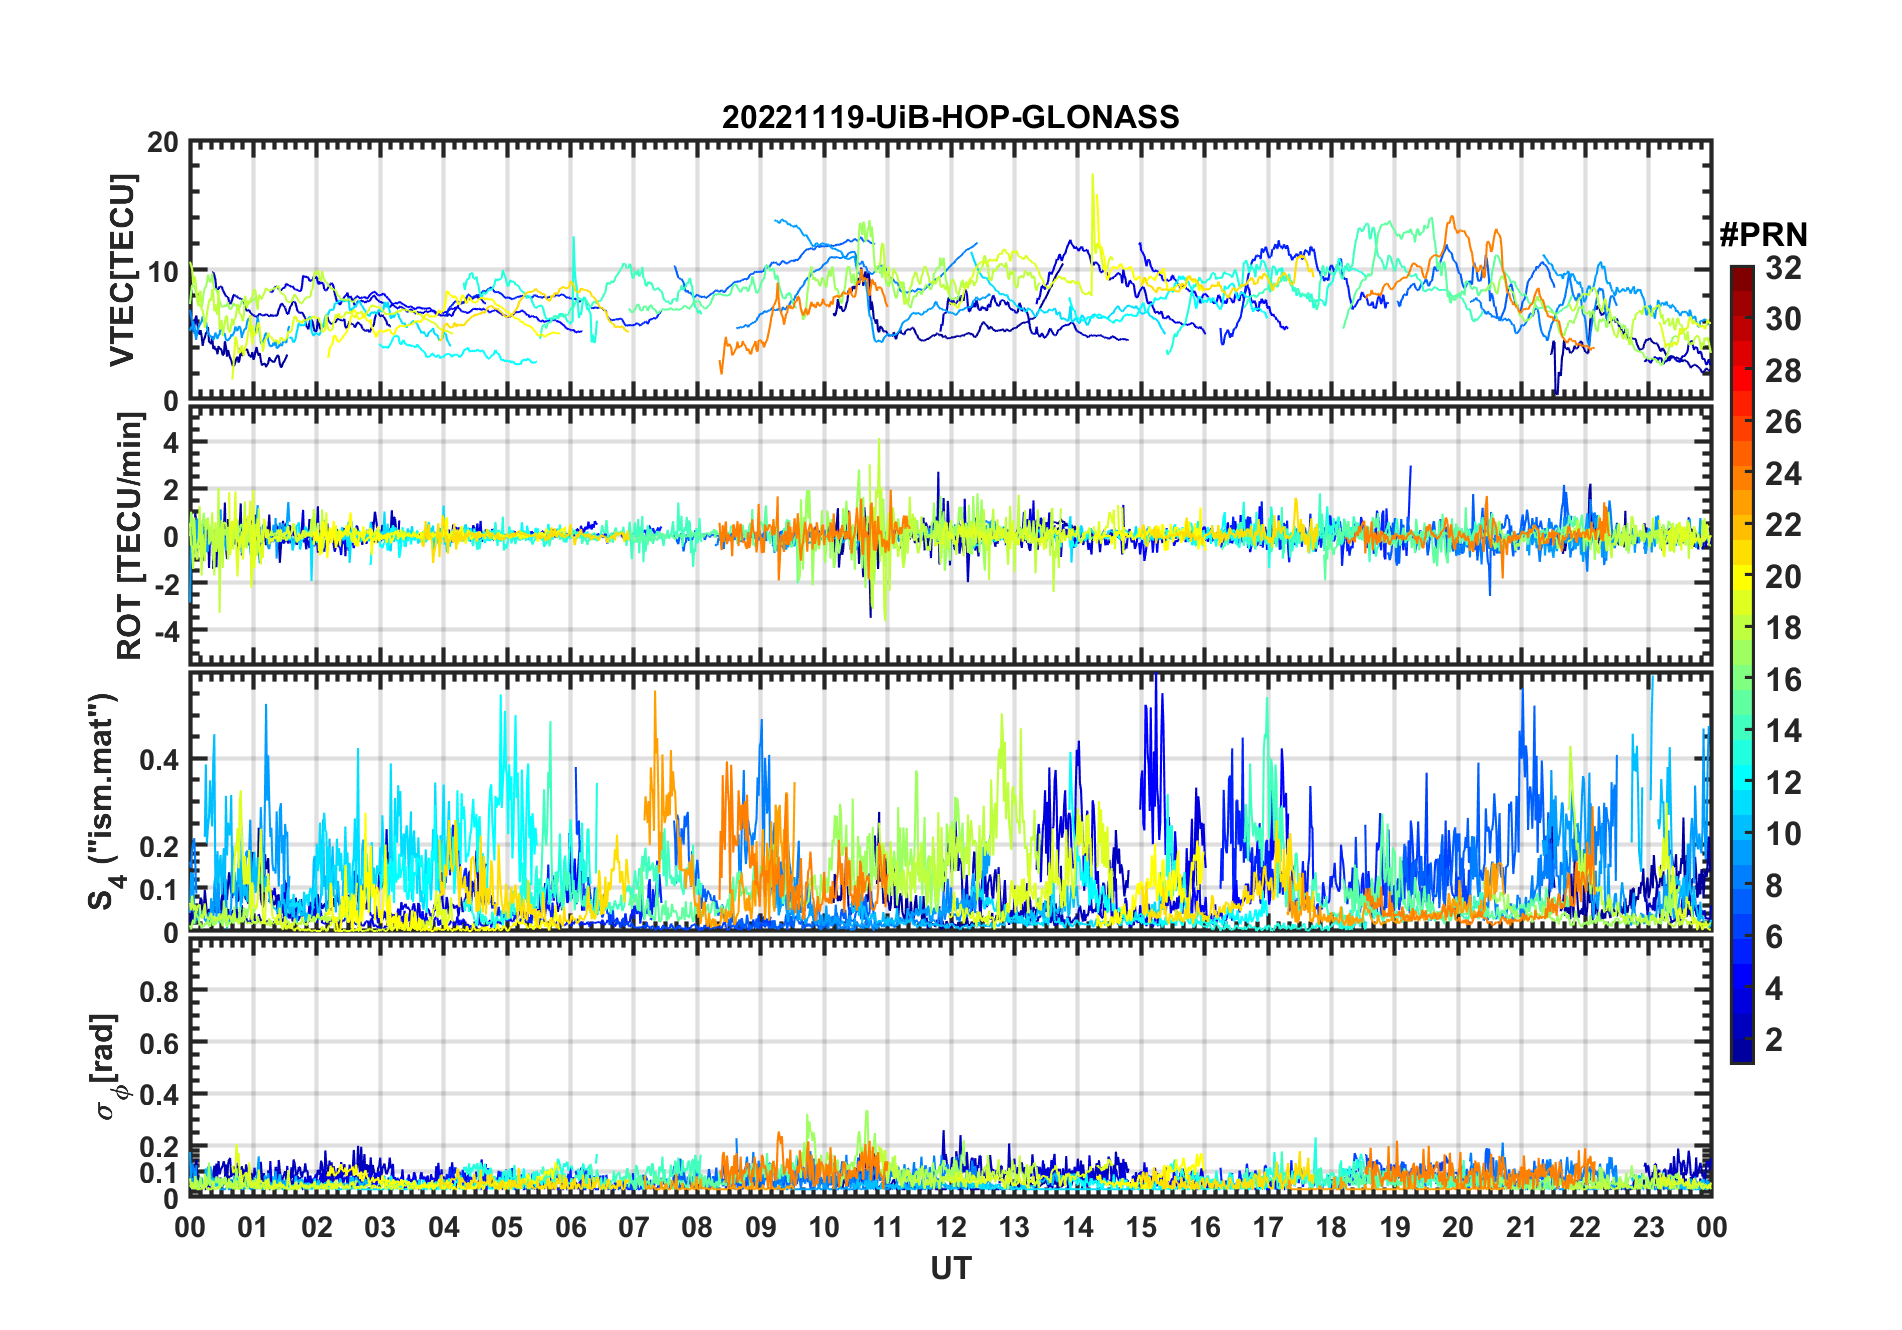Click the colorbar label 8
Viewport: 1902px width, 1330px height.
(1774, 885)
